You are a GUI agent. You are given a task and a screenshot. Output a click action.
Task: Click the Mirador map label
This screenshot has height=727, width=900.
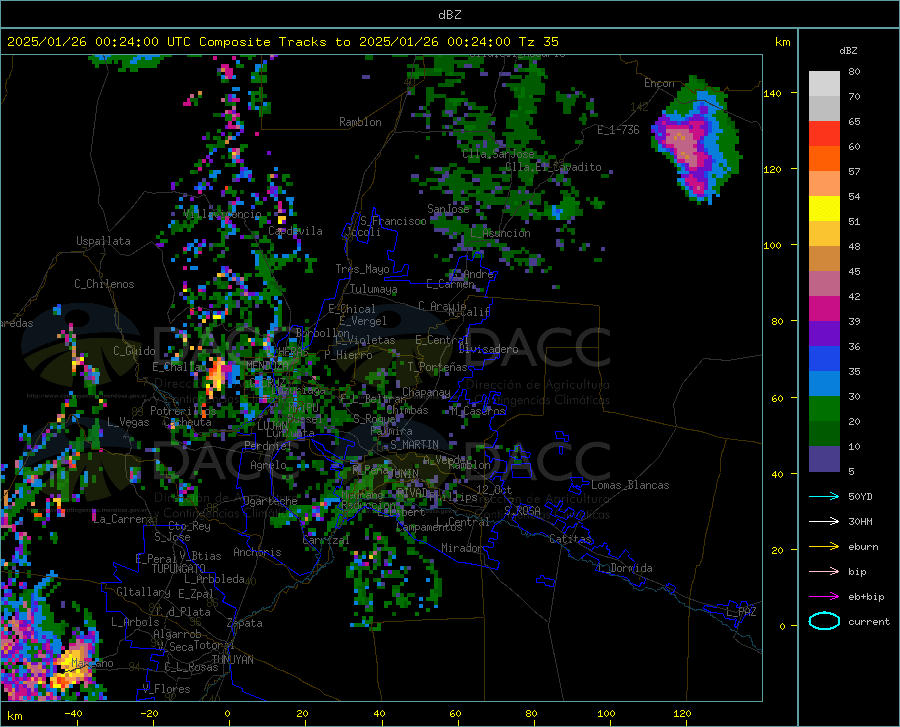[462, 548]
